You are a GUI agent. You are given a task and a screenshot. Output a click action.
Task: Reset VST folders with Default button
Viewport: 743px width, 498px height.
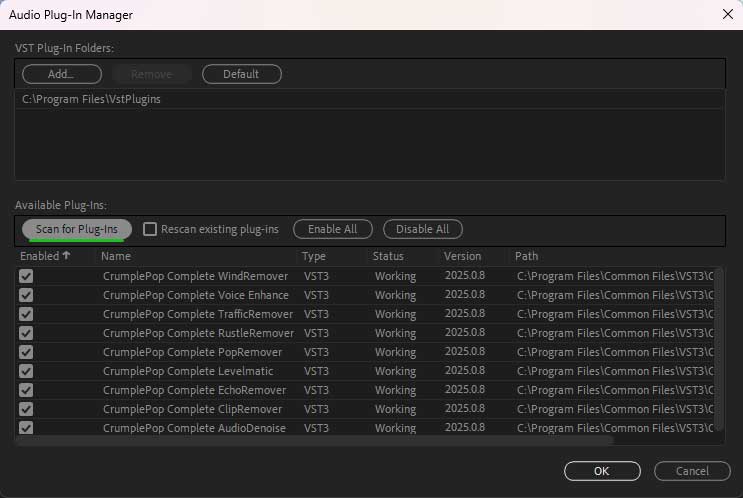(x=241, y=74)
